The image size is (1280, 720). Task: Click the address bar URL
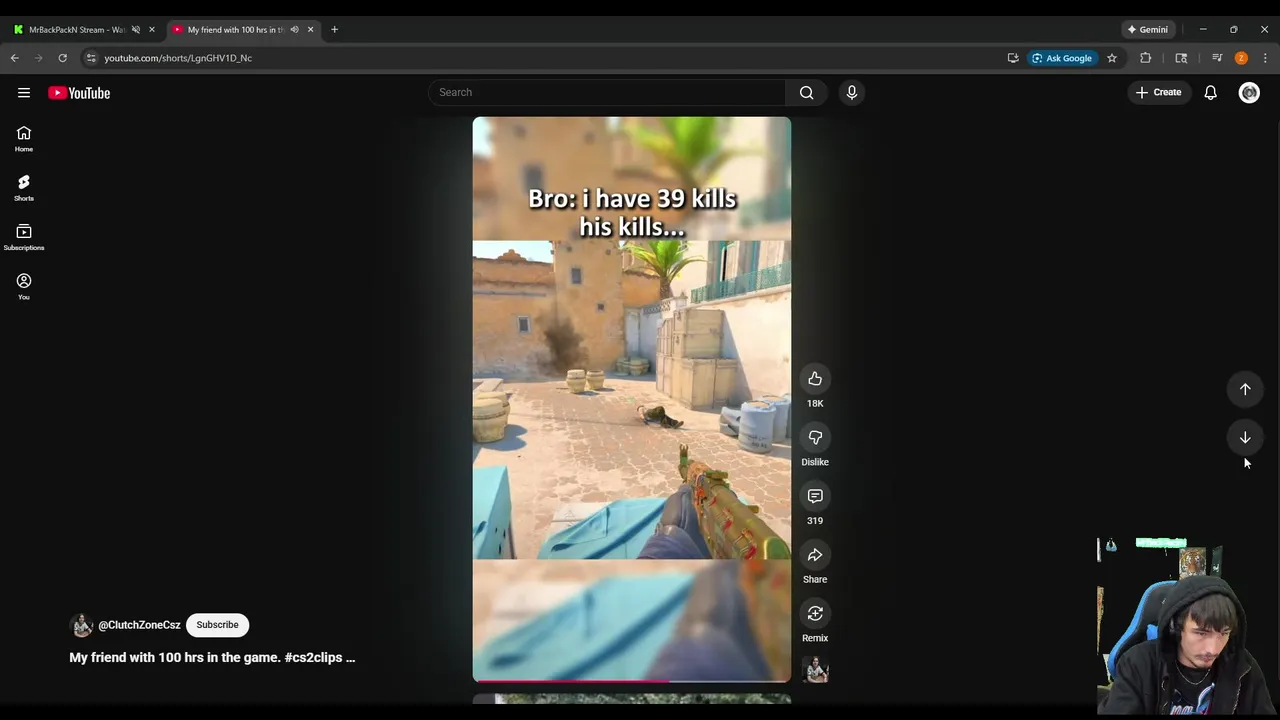(x=178, y=58)
